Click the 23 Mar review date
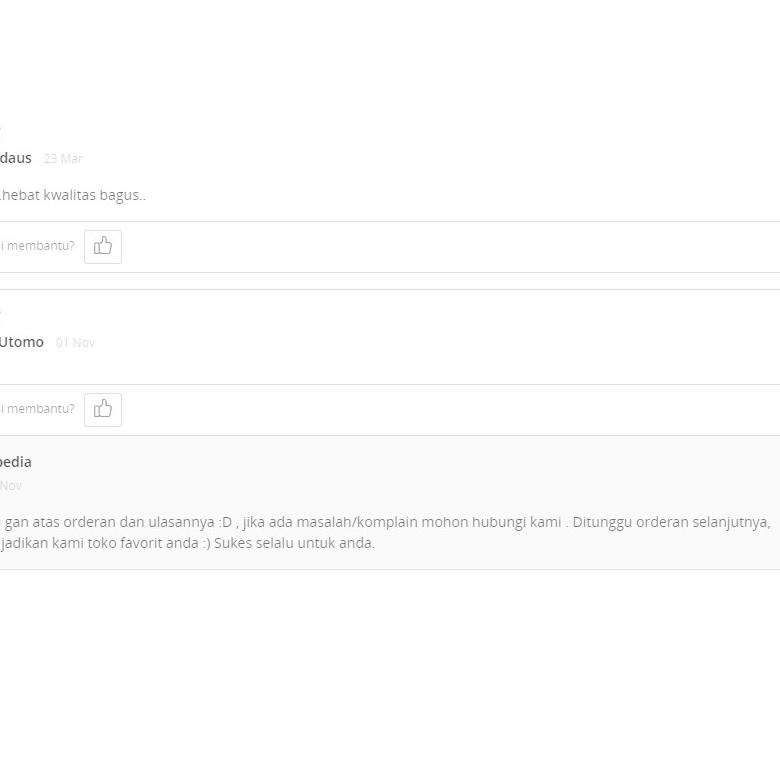Viewport: 780px width, 780px height. pyautogui.click(x=63, y=159)
